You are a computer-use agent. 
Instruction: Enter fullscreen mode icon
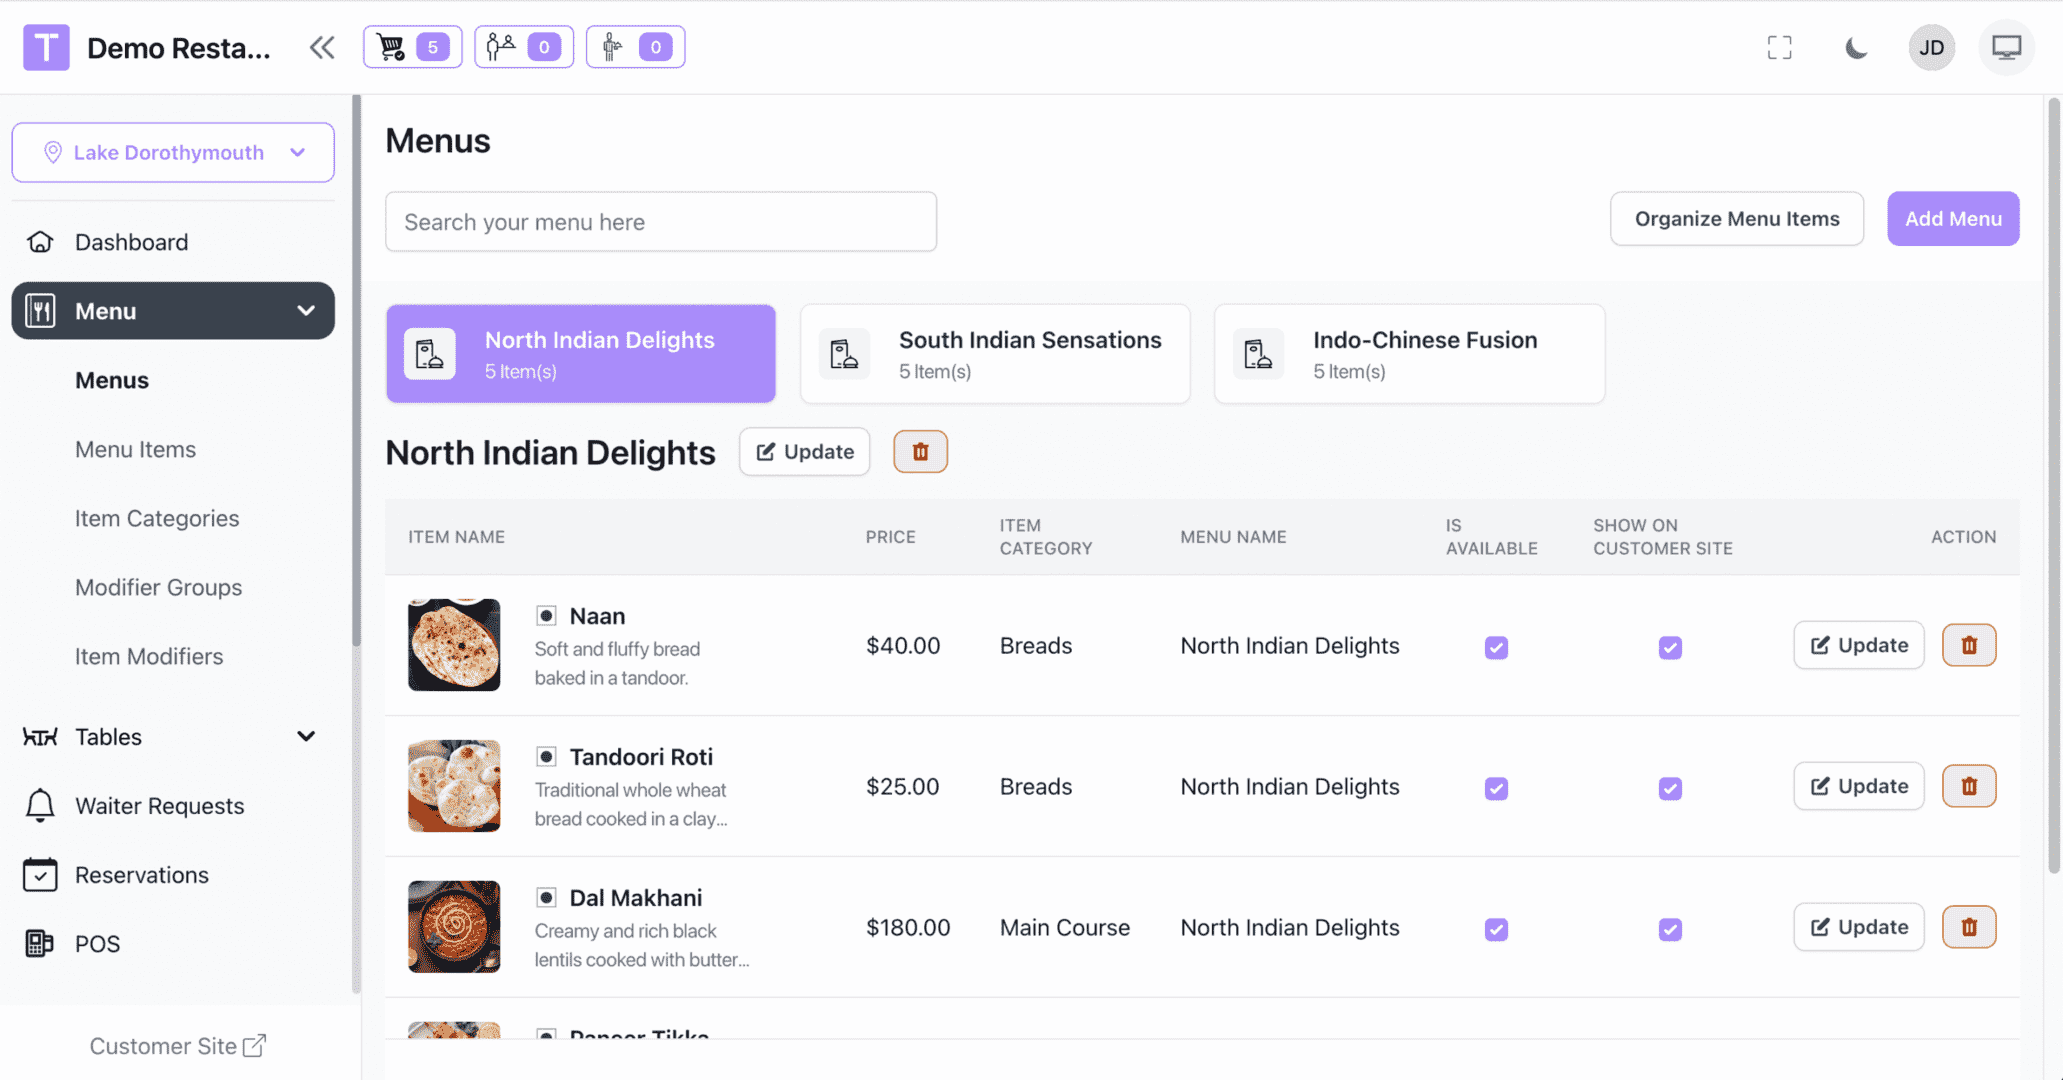tap(1779, 47)
